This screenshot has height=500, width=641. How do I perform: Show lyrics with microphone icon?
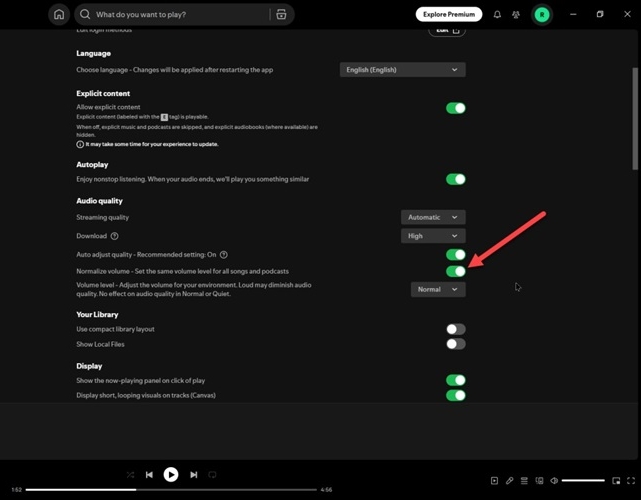coord(509,481)
